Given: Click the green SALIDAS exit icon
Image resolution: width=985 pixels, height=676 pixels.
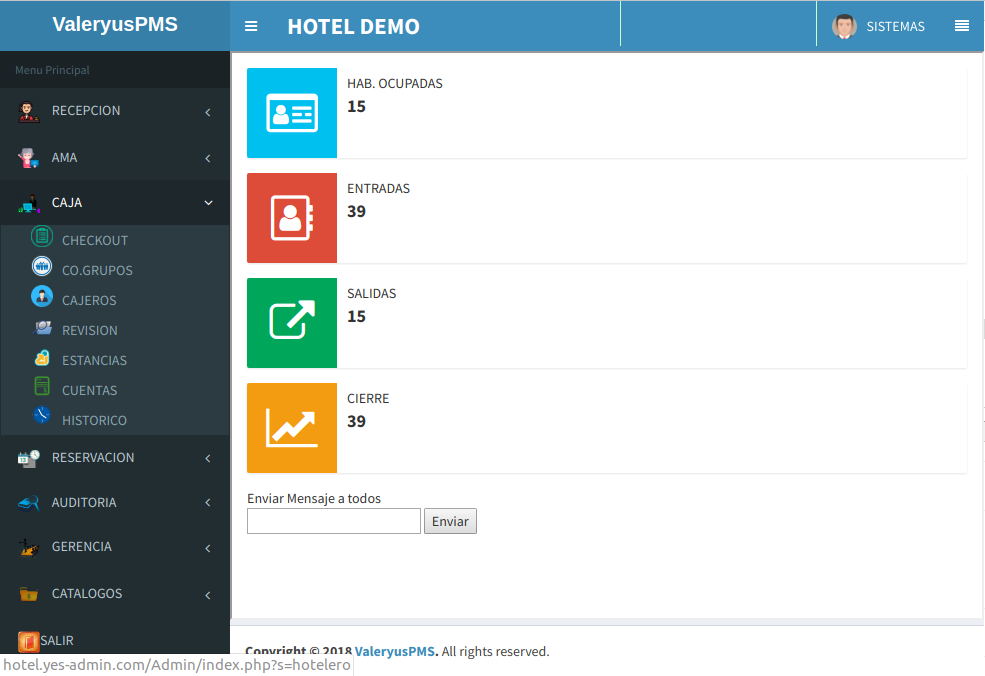Looking at the screenshot, I should click(291, 323).
